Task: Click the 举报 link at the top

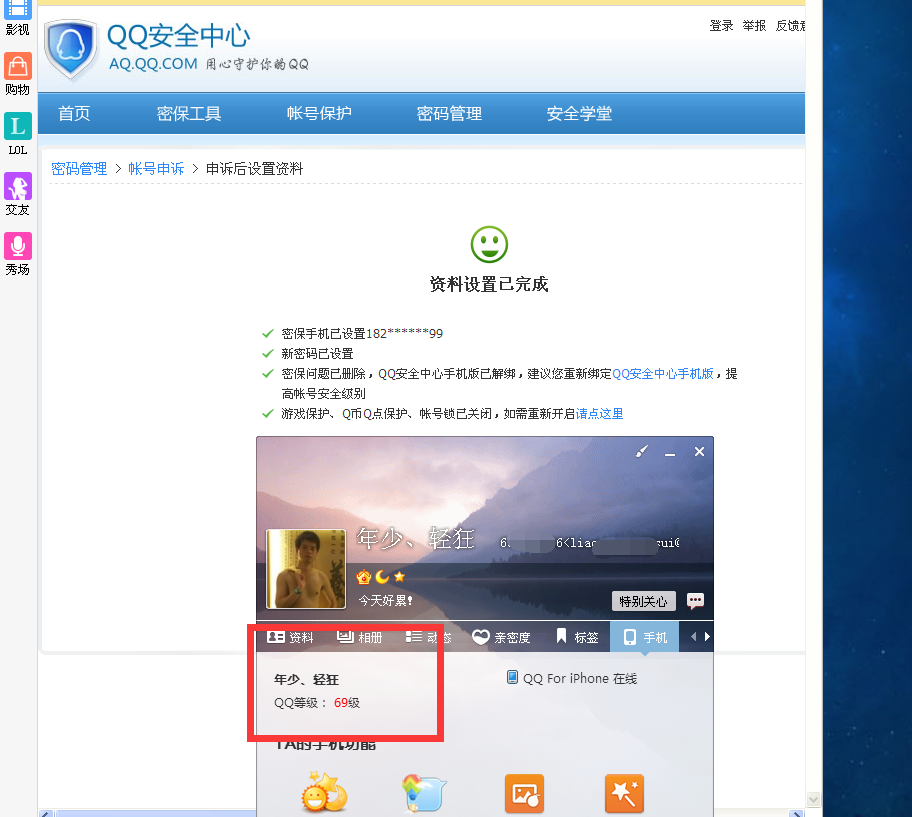Action: tap(754, 26)
